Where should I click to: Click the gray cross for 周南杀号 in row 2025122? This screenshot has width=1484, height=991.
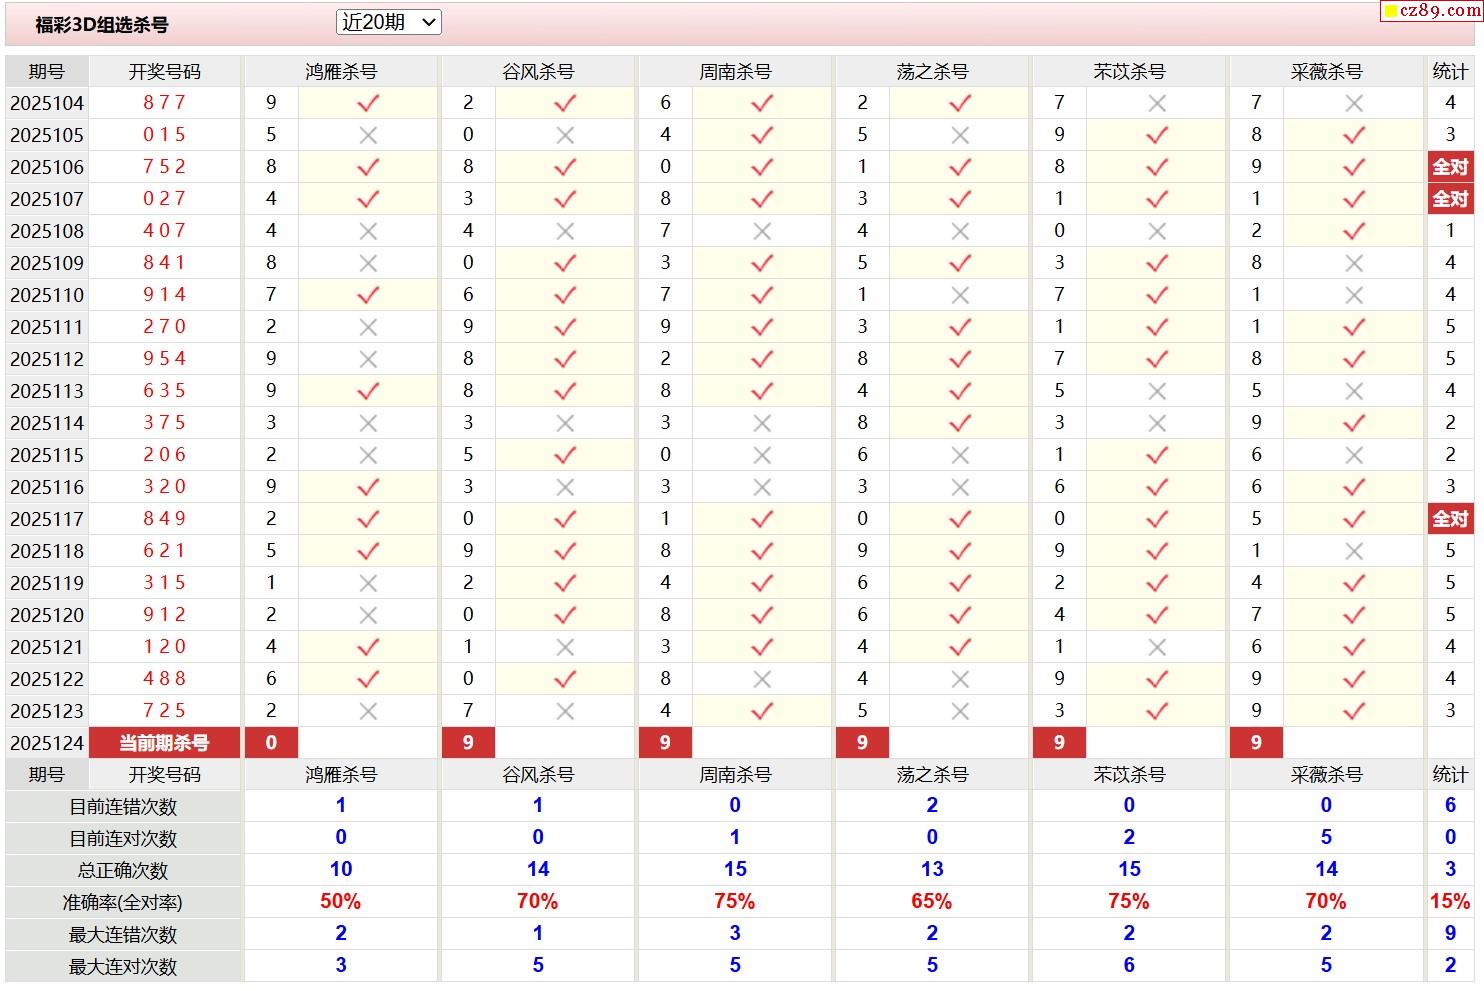(x=762, y=679)
